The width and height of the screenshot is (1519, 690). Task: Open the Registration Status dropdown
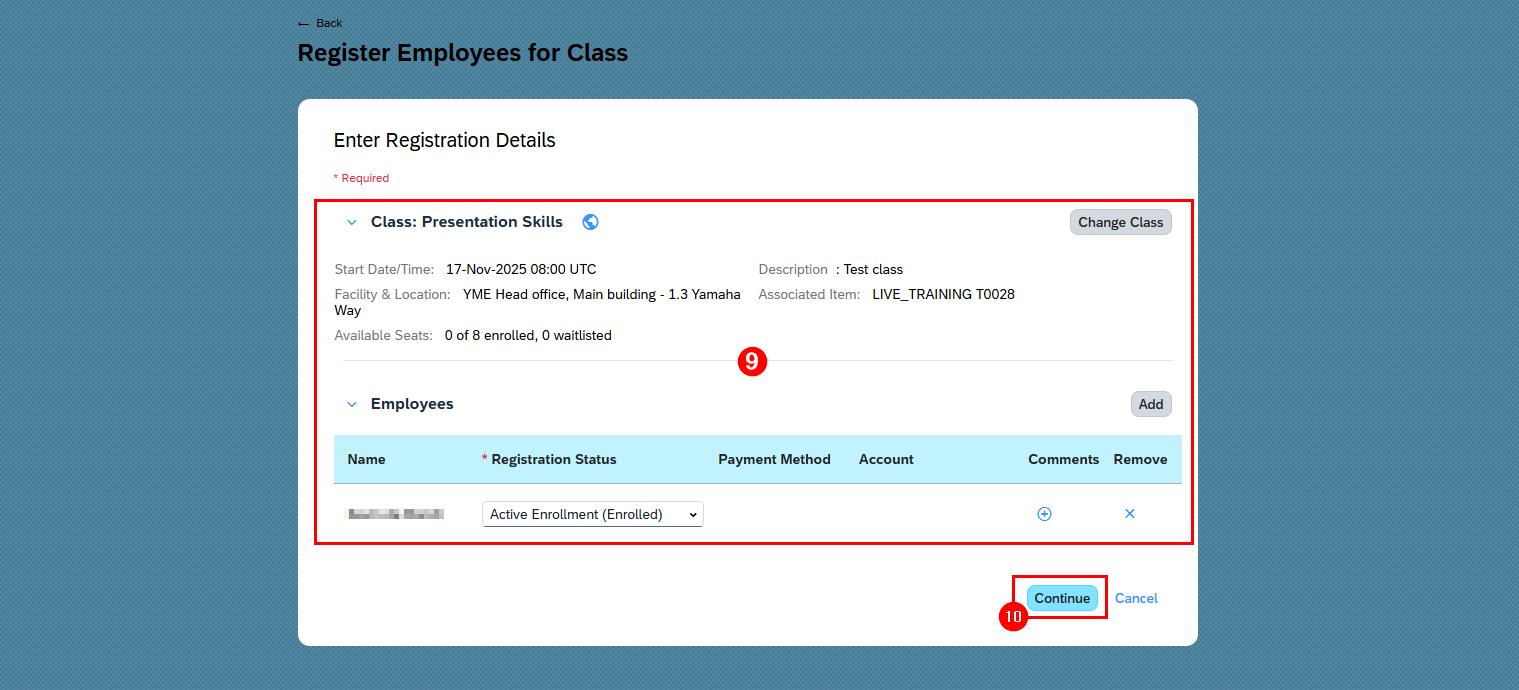593,514
